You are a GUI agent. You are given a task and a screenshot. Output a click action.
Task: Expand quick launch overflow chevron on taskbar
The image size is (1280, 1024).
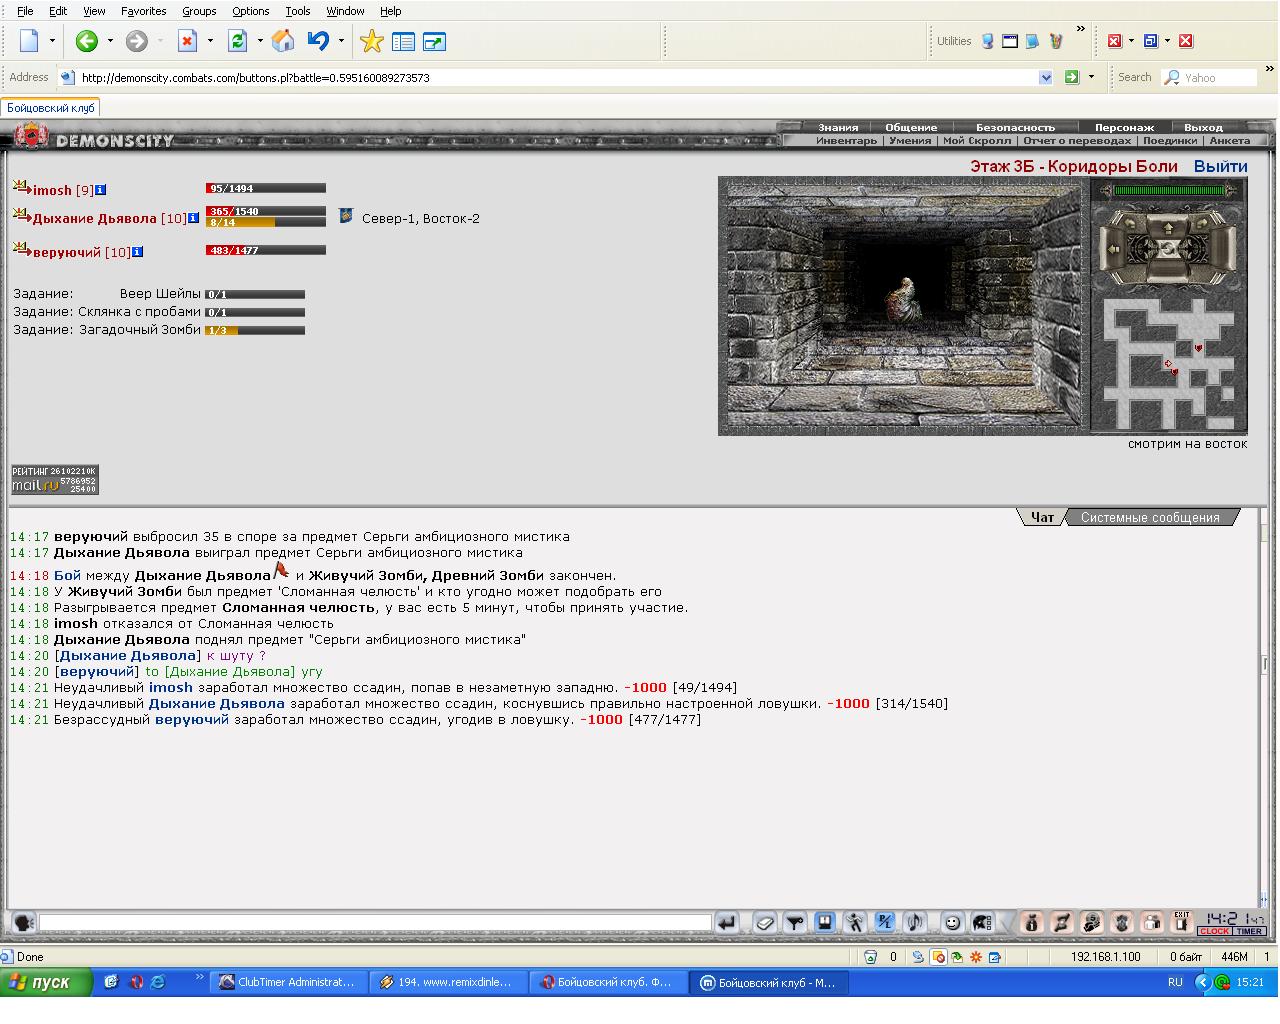point(199,977)
